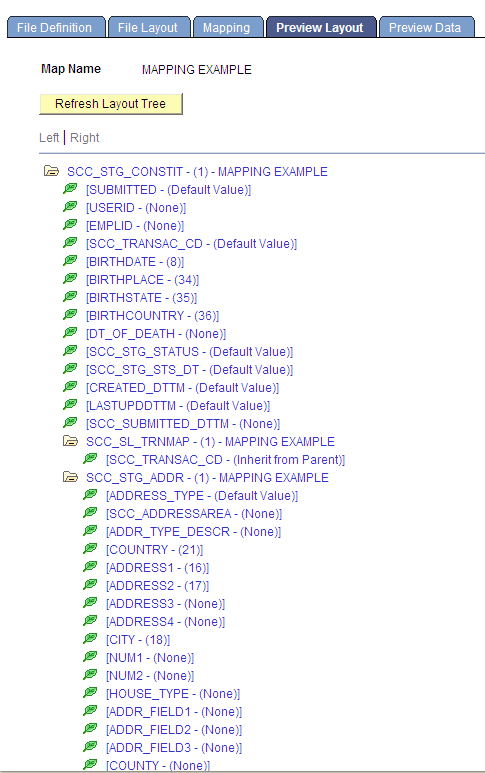This screenshot has width=485, height=773.
Task: Click the Right navigation link
Action: (85, 138)
